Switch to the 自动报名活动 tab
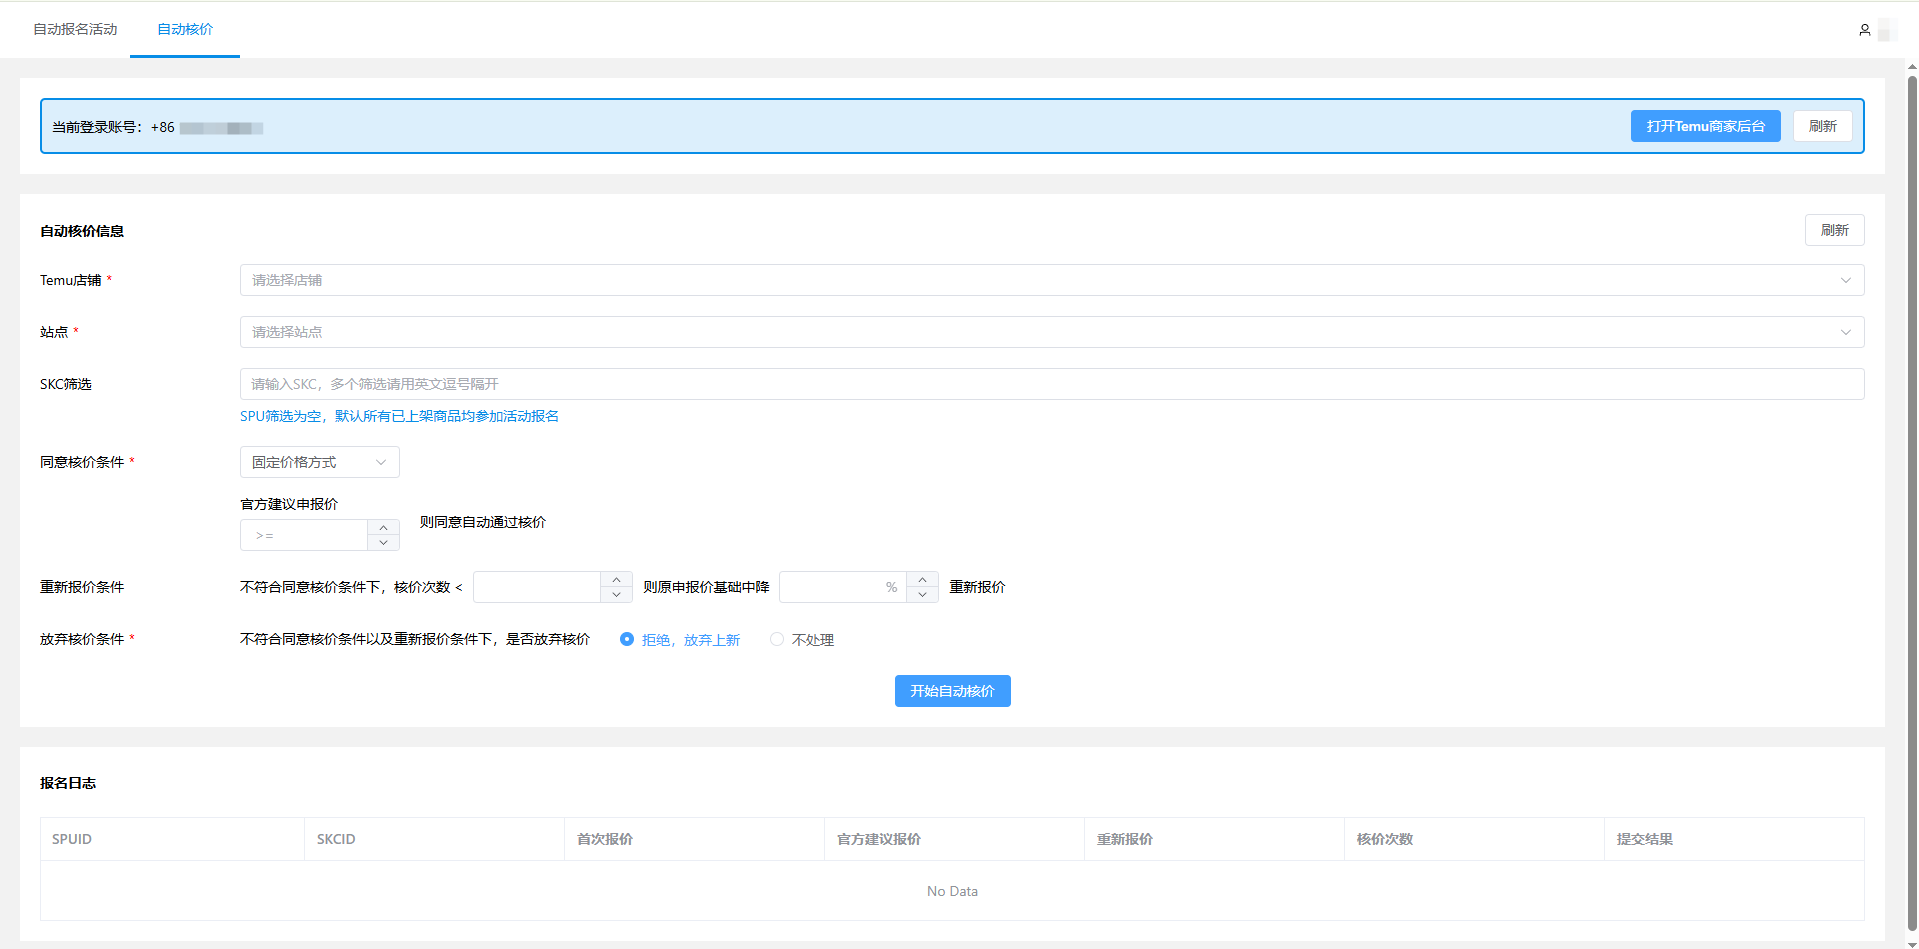The height and width of the screenshot is (949, 1919). pyautogui.click(x=75, y=29)
